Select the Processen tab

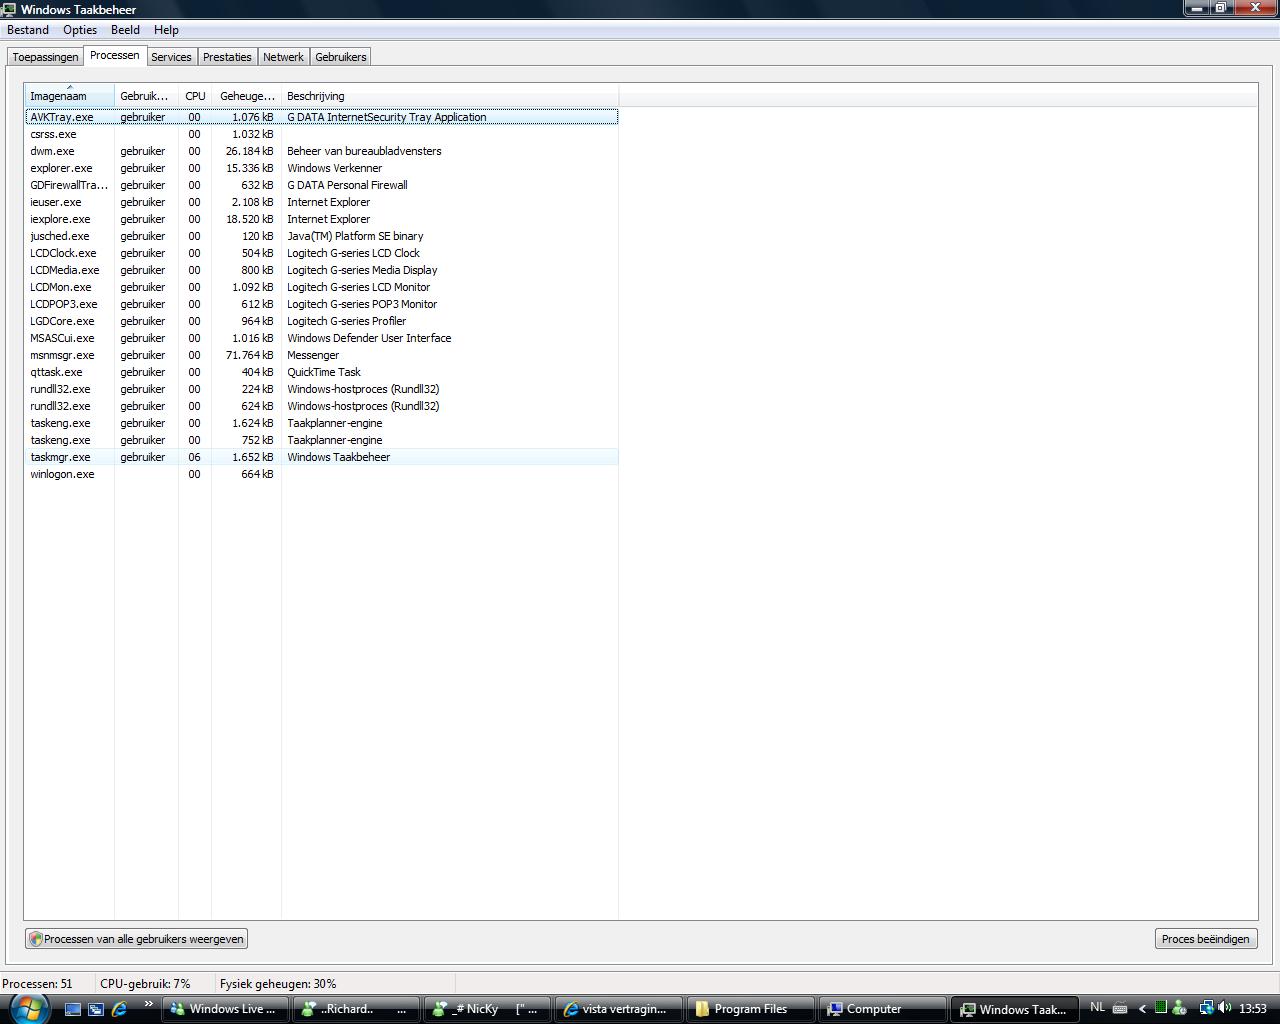[115, 55]
